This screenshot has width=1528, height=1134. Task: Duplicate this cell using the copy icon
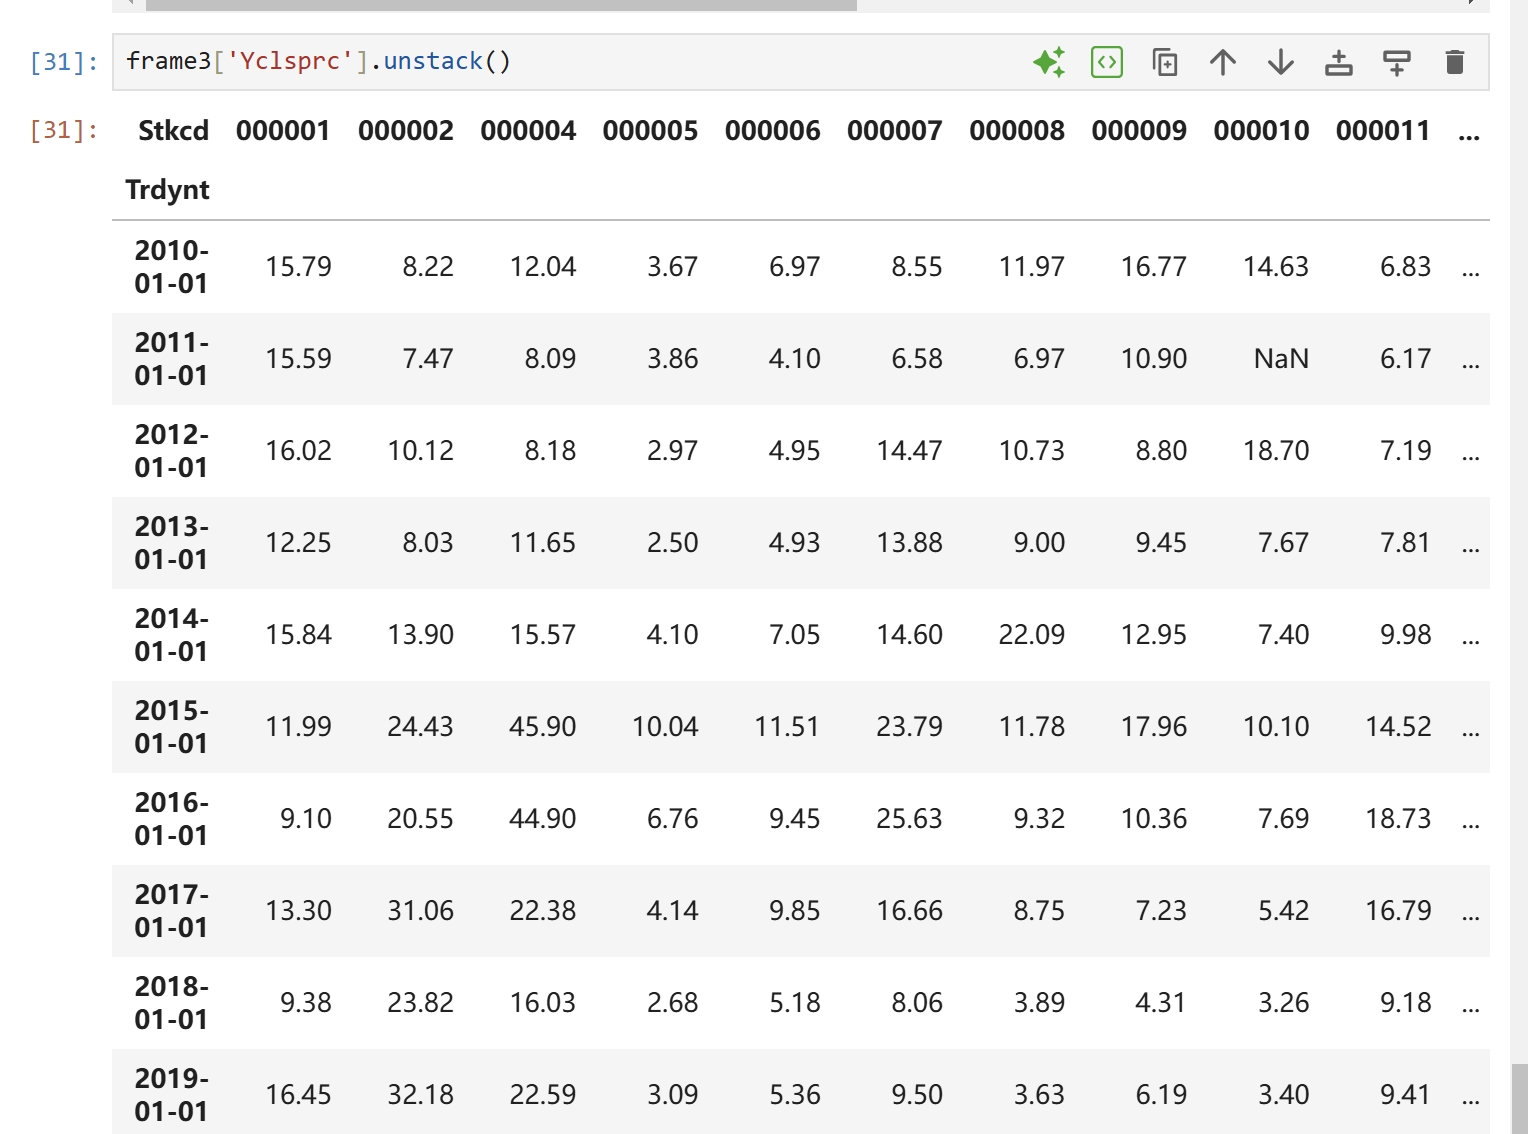tap(1164, 62)
